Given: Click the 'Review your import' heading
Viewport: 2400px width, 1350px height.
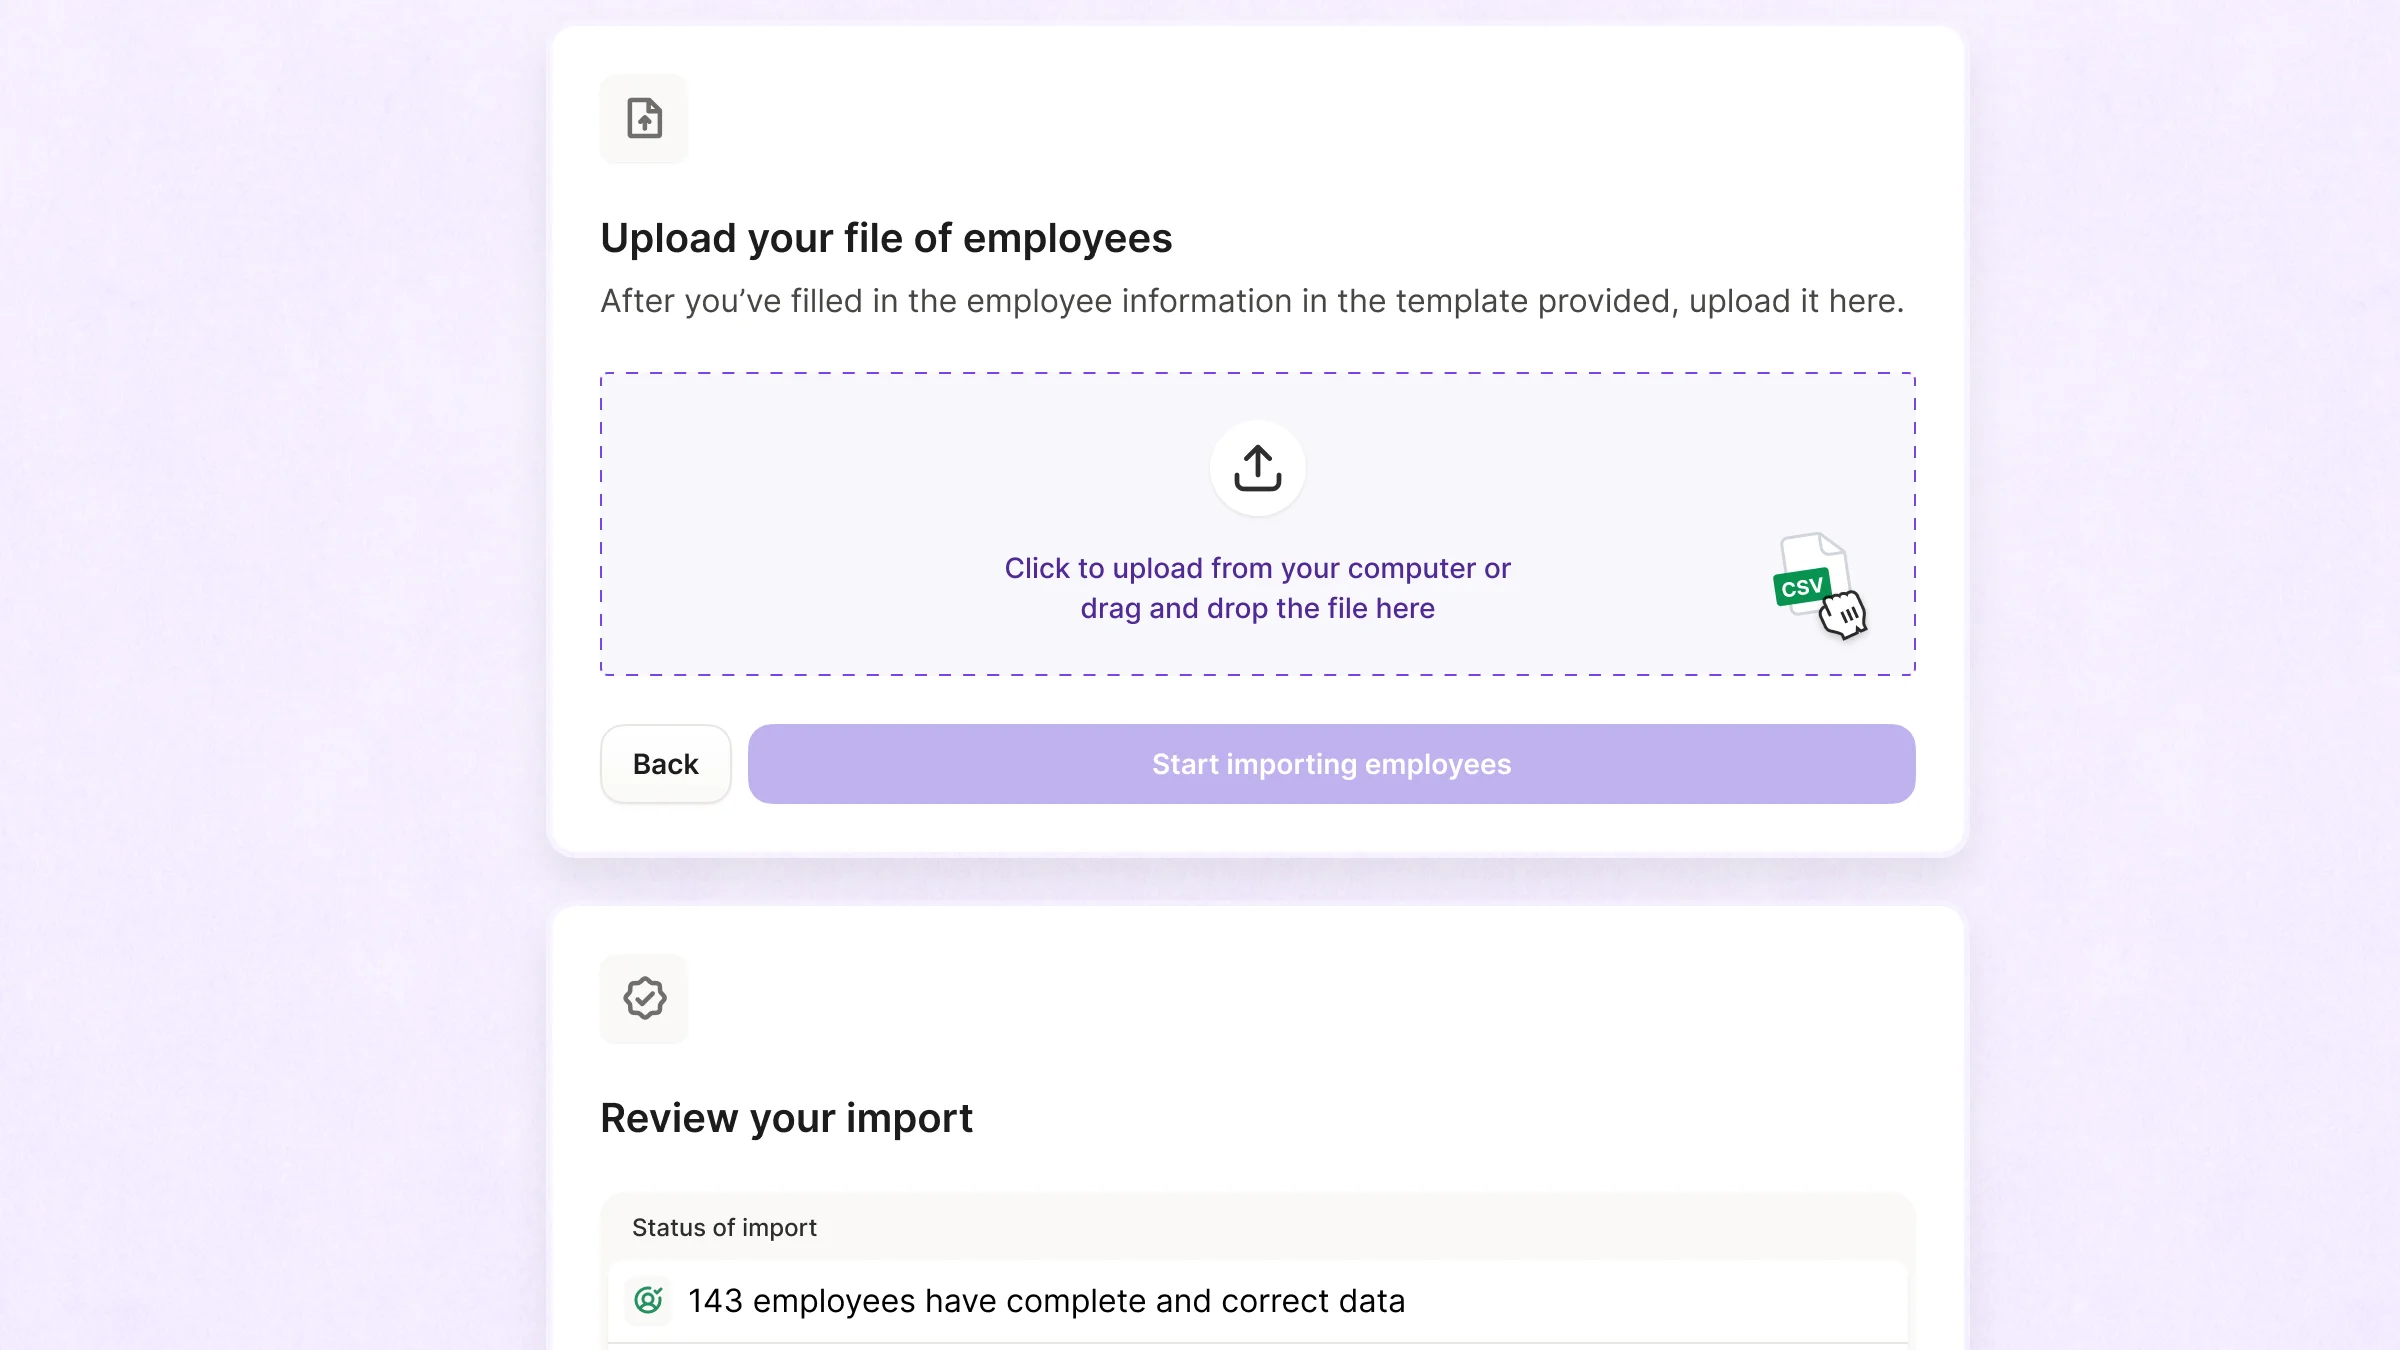Looking at the screenshot, I should [x=786, y=1118].
